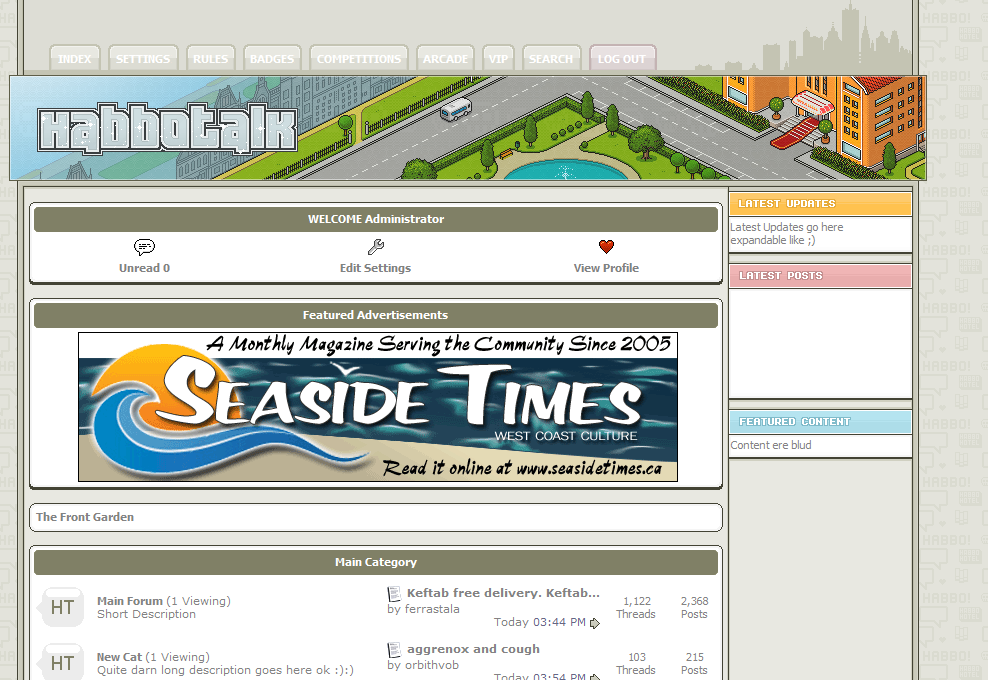Open the INDEX navigation tab
Viewport: 988px width, 680px height.
pyautogui.click(x=74, y=58)
